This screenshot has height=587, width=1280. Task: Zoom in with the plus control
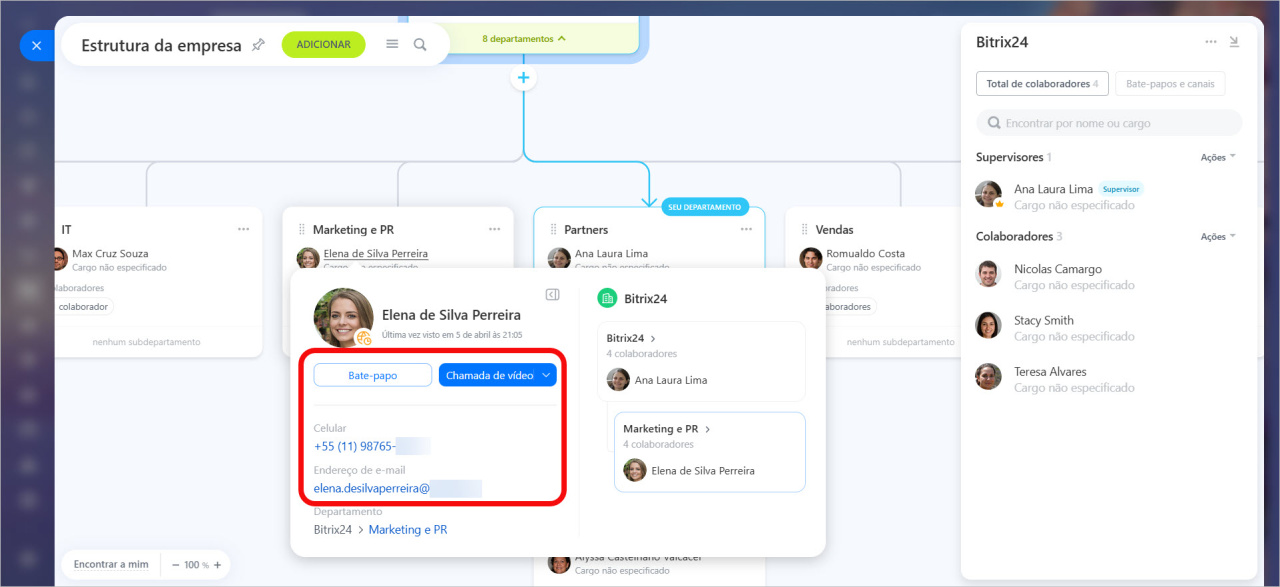[217, 565]
